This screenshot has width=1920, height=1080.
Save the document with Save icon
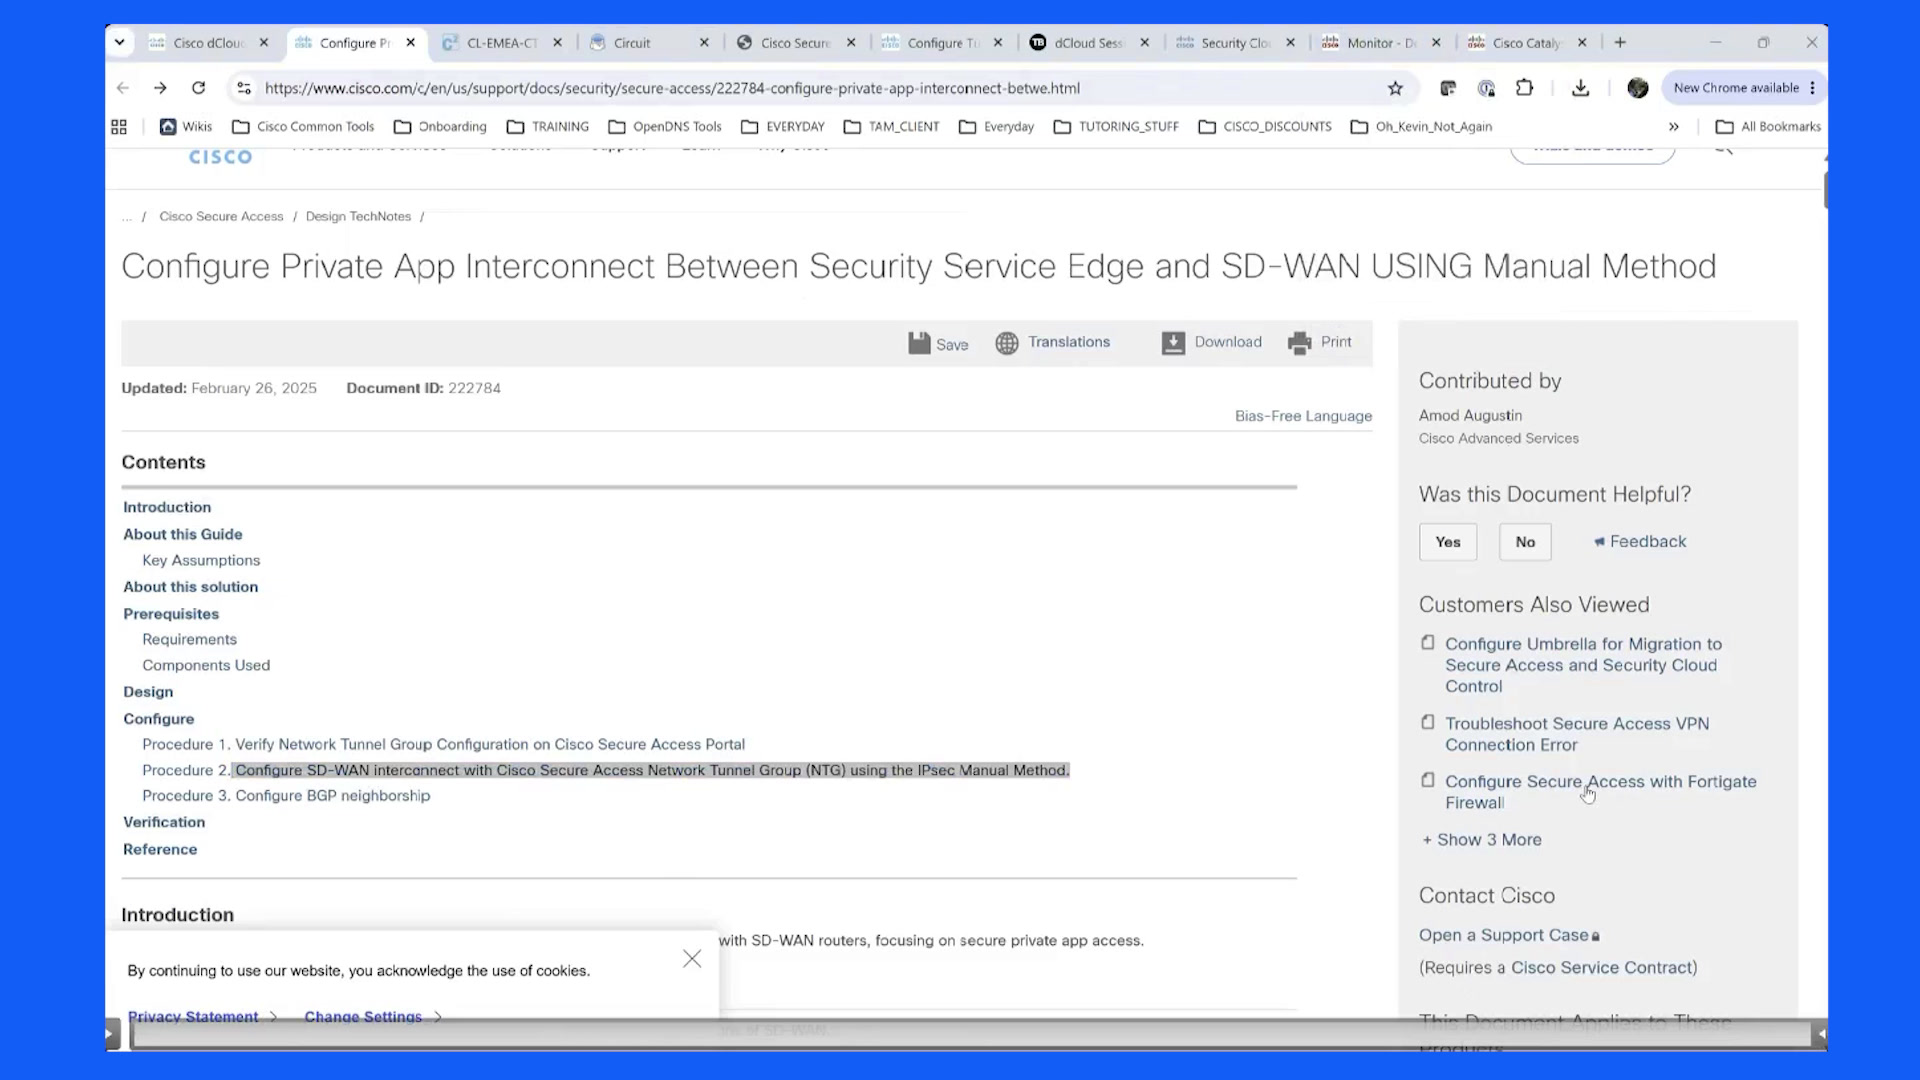click(x=938, y=343)
